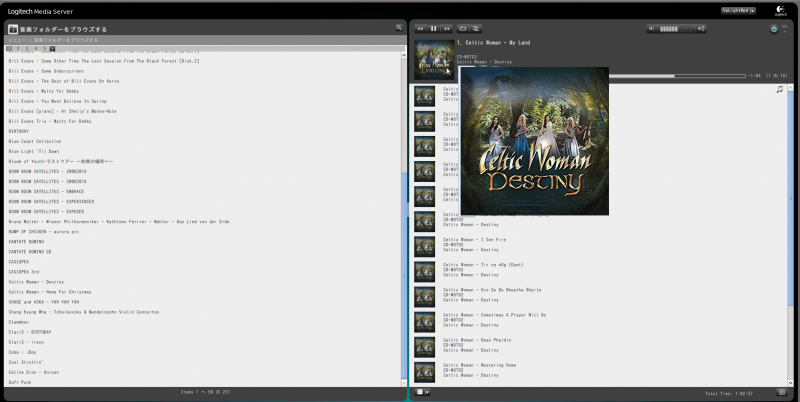Toggle the player power button
This screenshot has width=800, height=402.
(774, 29)
